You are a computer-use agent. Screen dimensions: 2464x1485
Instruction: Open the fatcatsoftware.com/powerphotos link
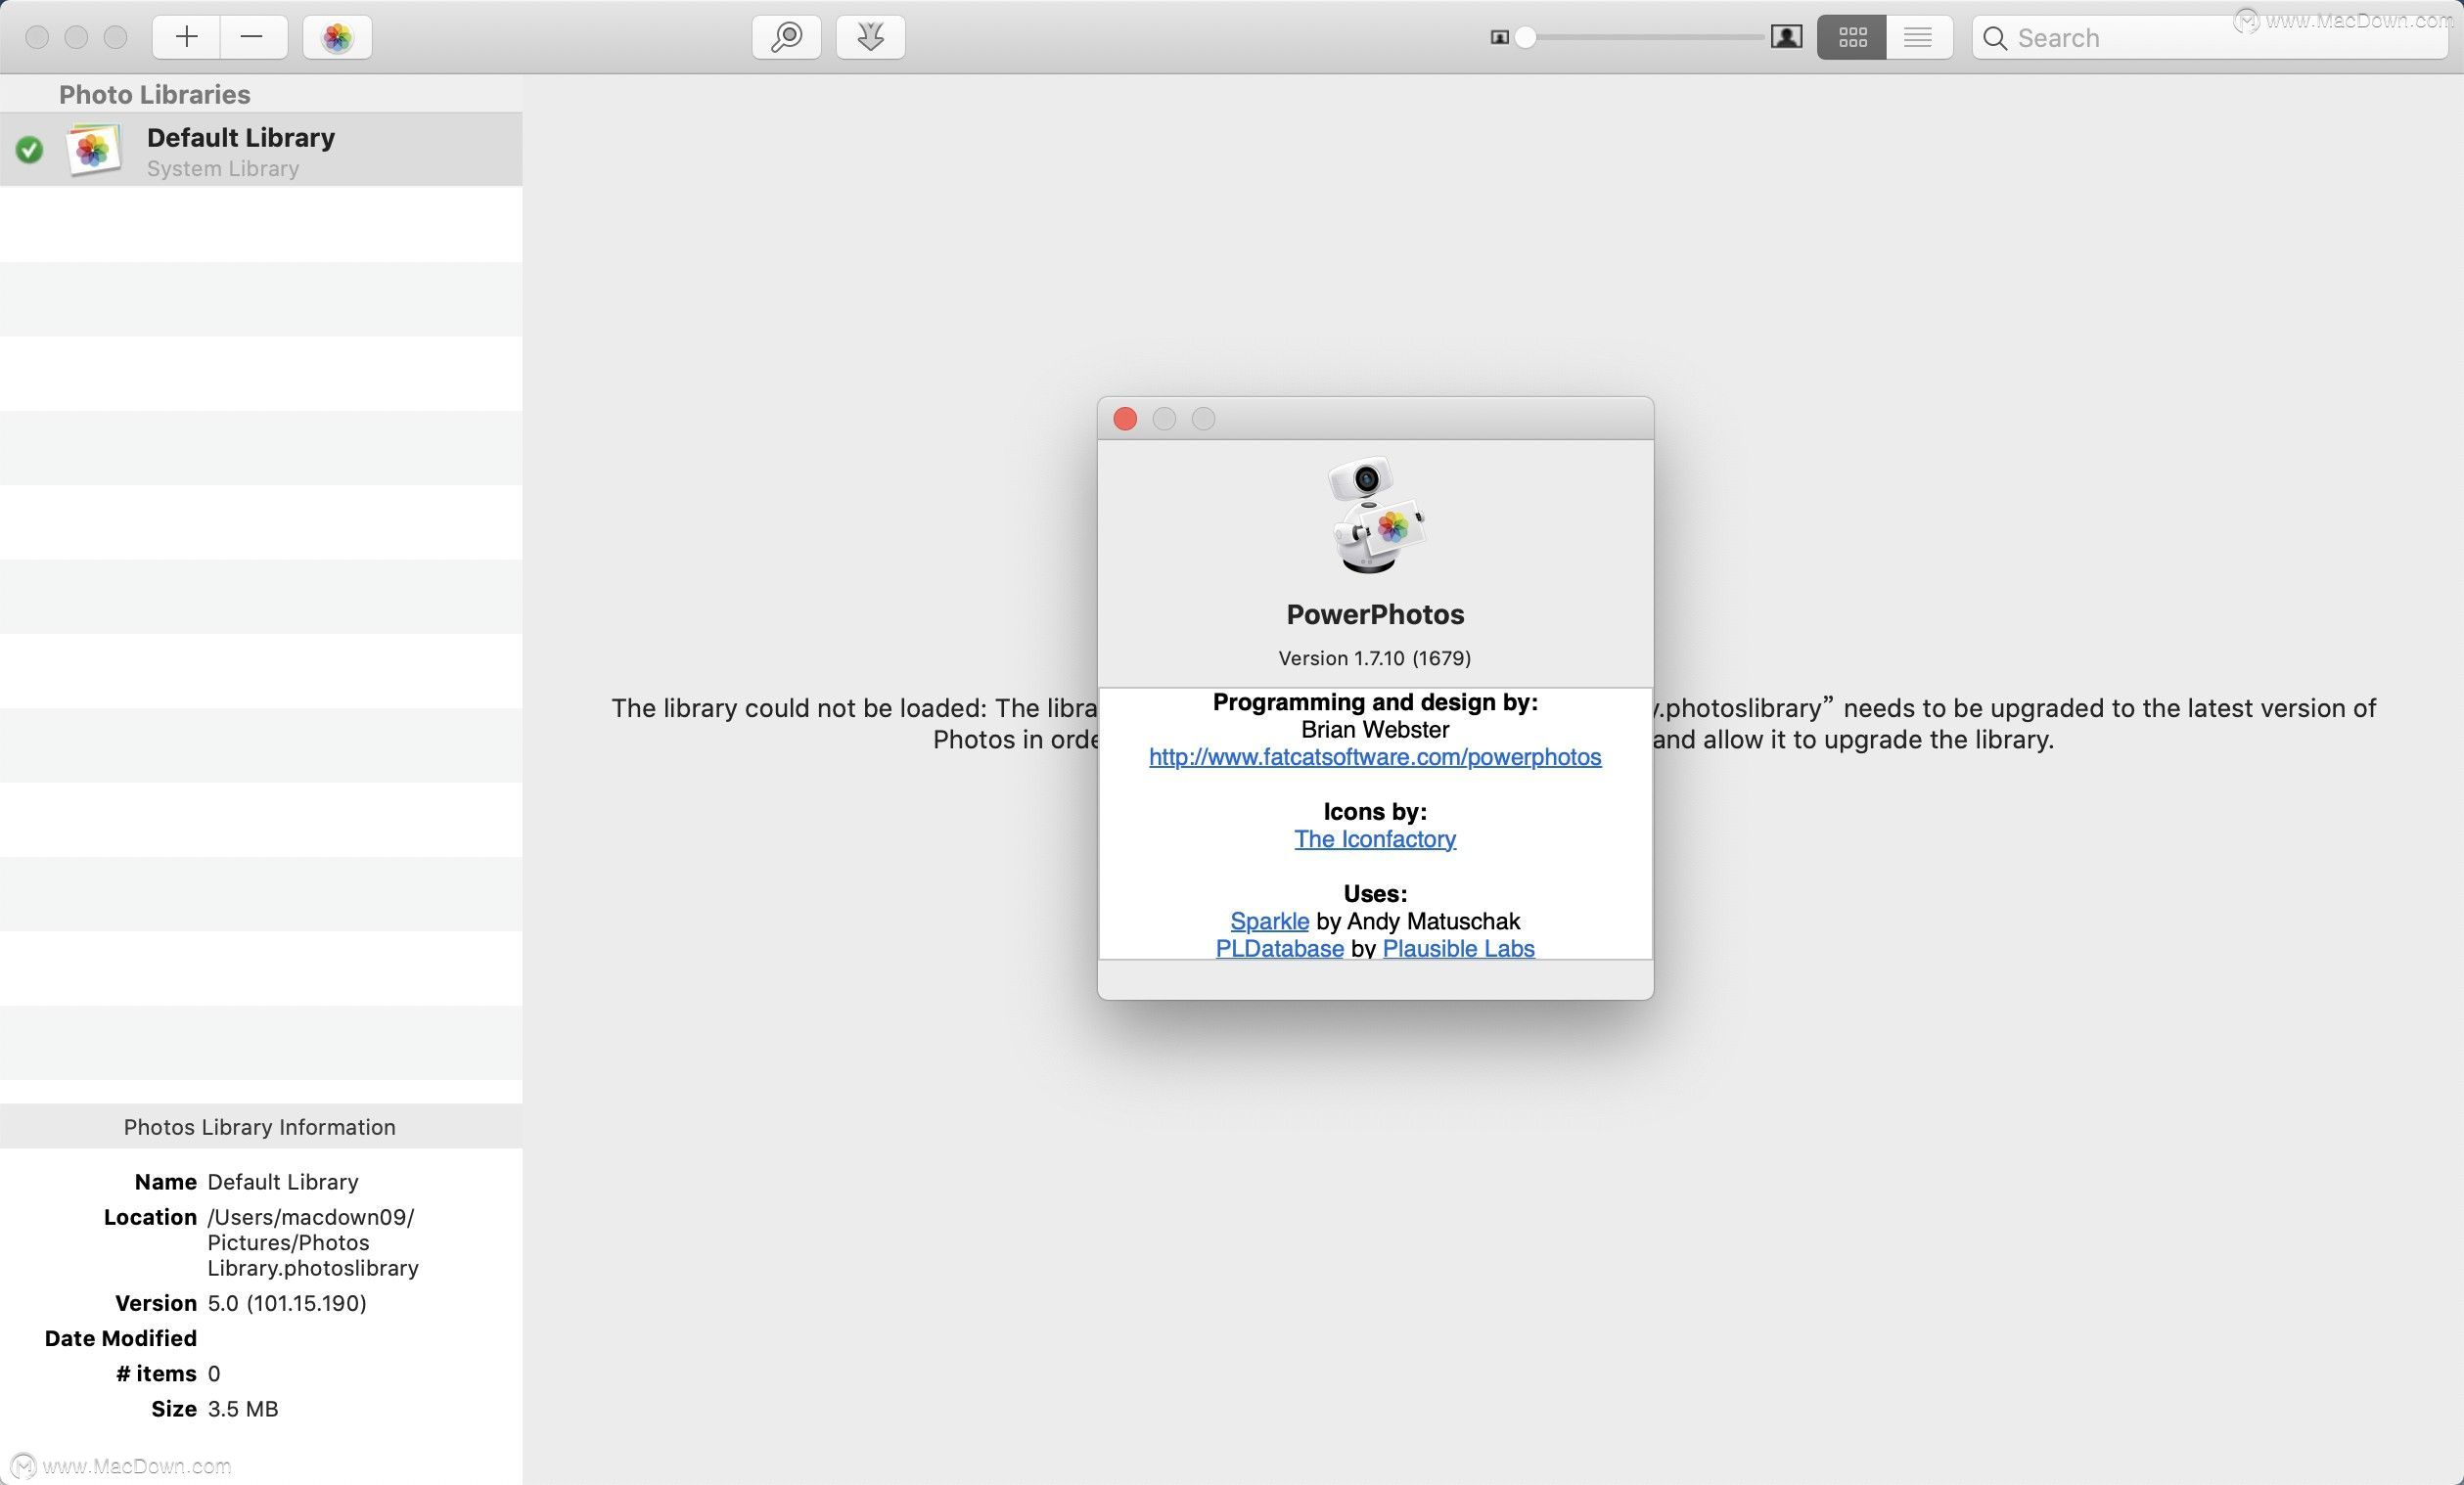(1375, 757)
